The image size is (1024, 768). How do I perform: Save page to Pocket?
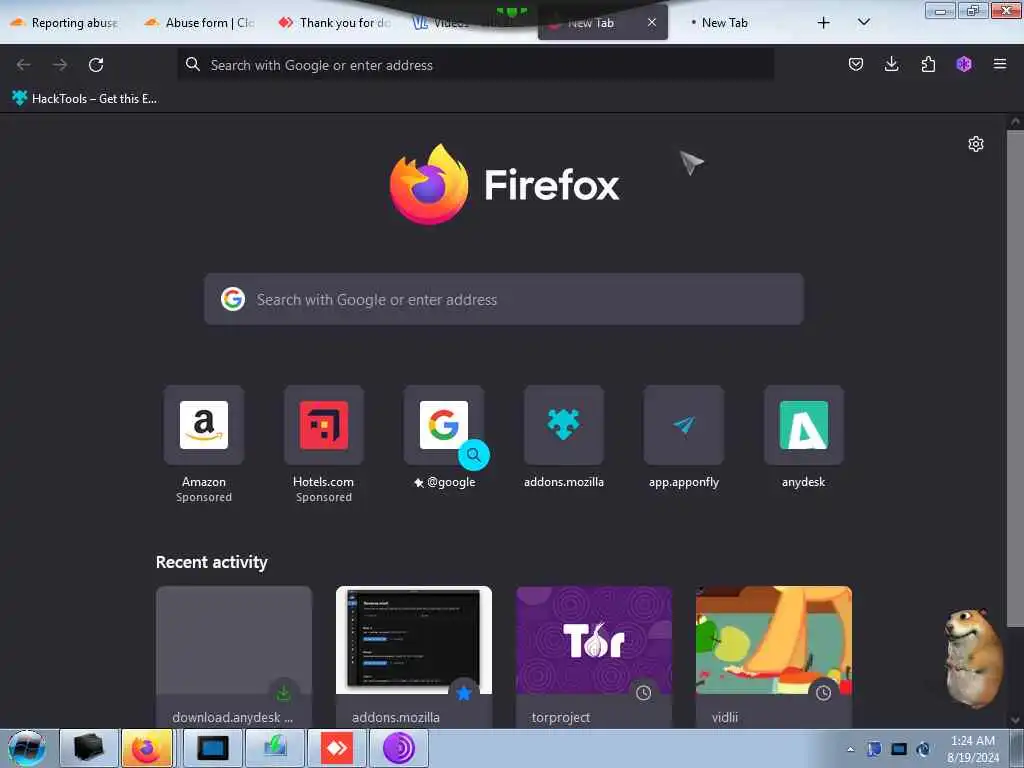click(x=856, y=64)
